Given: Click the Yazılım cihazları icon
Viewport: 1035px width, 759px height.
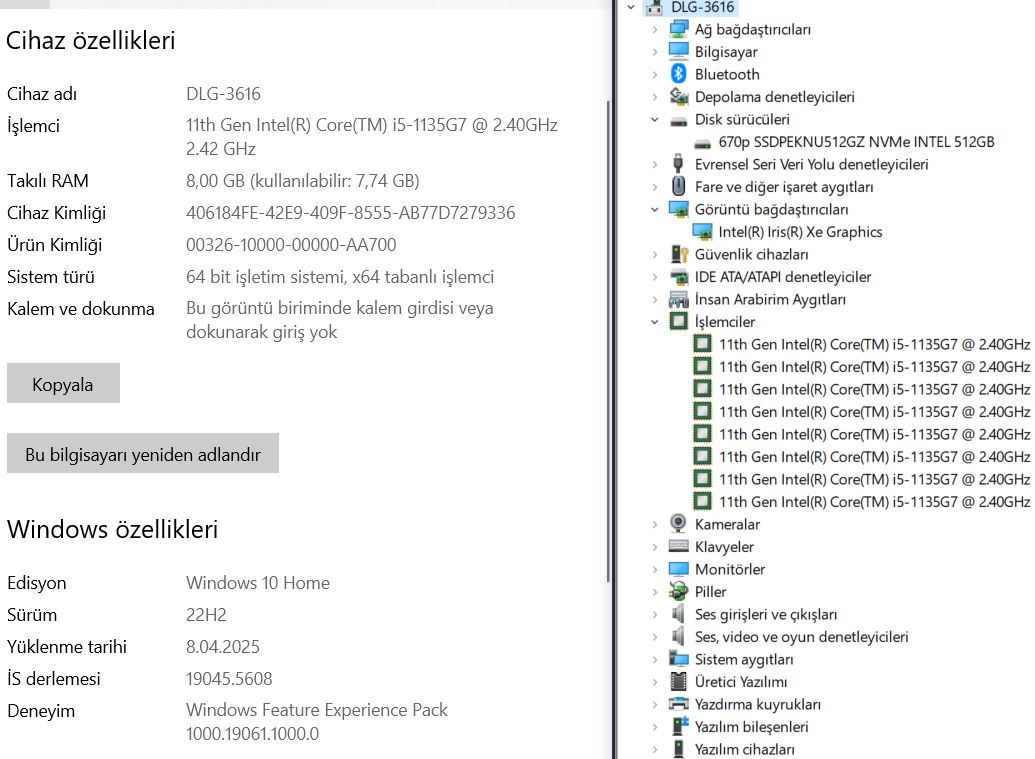Looking at the screenshot, I should tap(679, 749).
